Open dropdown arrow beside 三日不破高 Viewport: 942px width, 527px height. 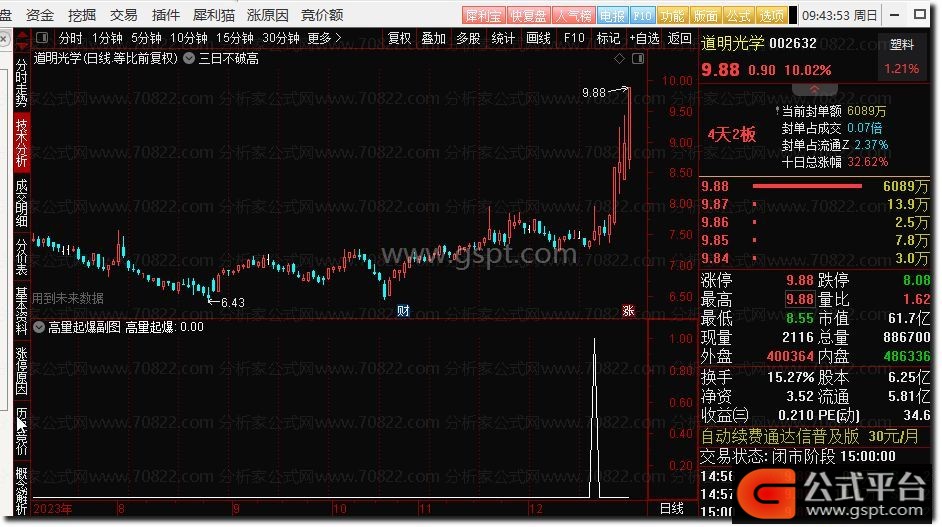[x=189, y=58]
